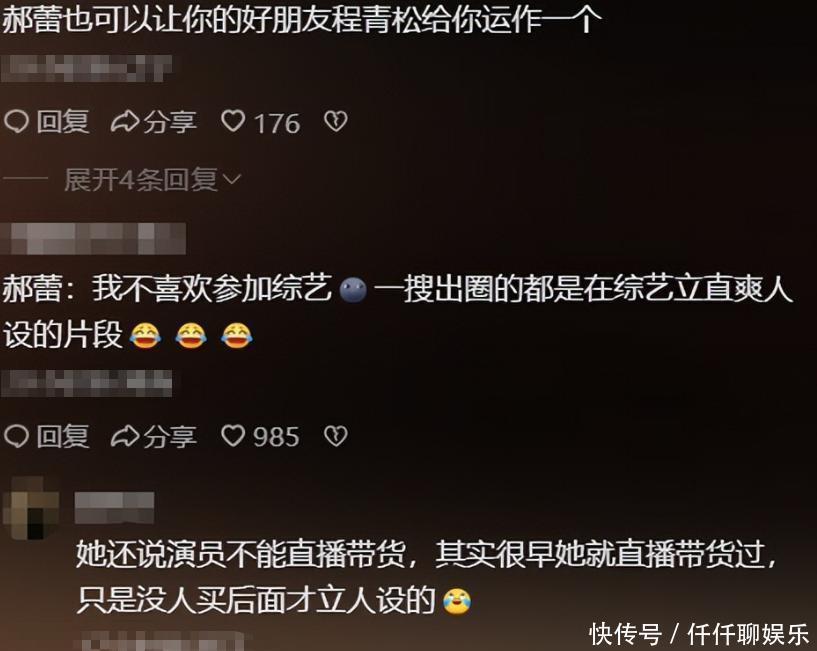Like the comment with 985 likes
Screen dimensions: 817x651
point(233,436)
